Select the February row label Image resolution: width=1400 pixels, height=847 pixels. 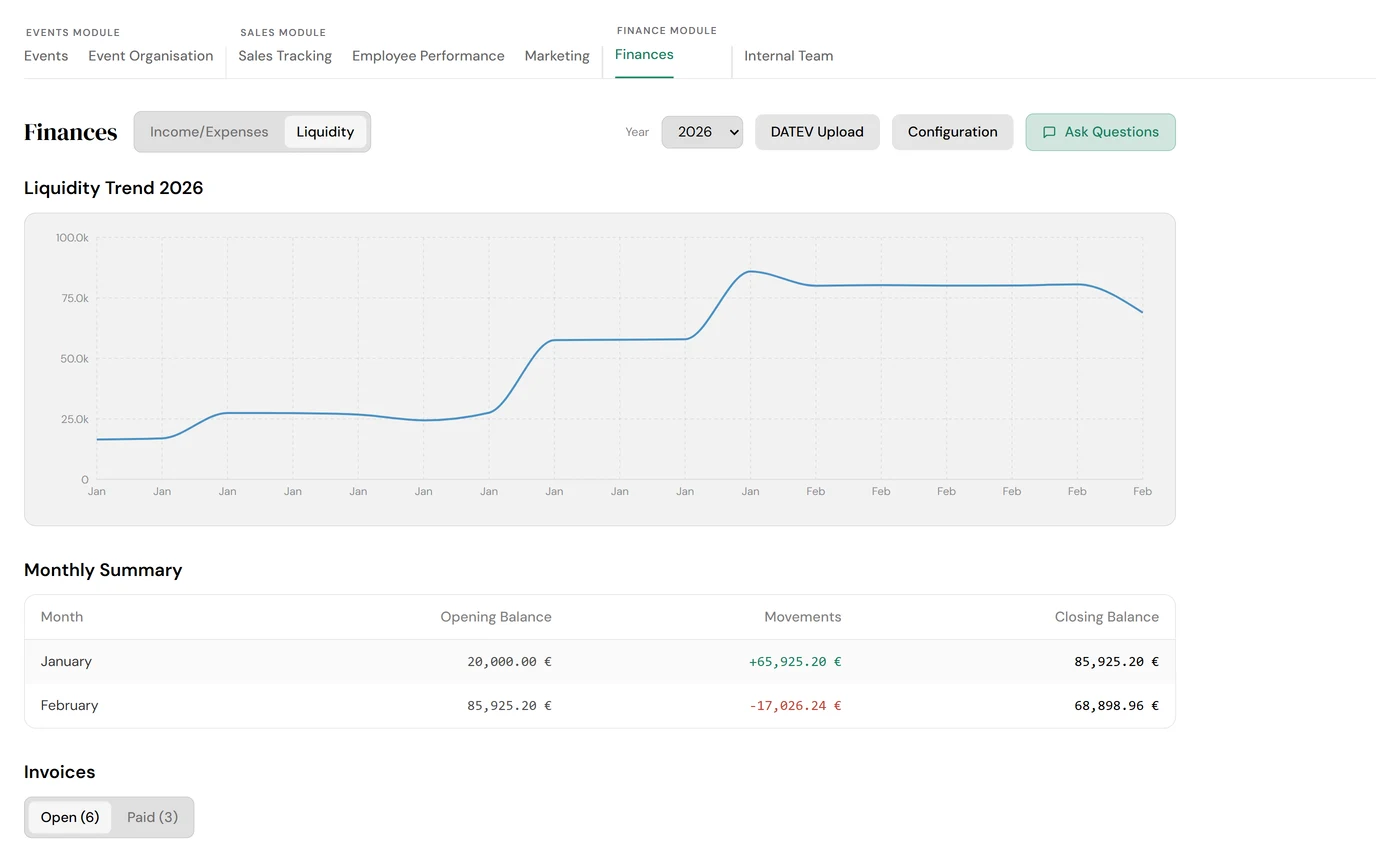69,705
